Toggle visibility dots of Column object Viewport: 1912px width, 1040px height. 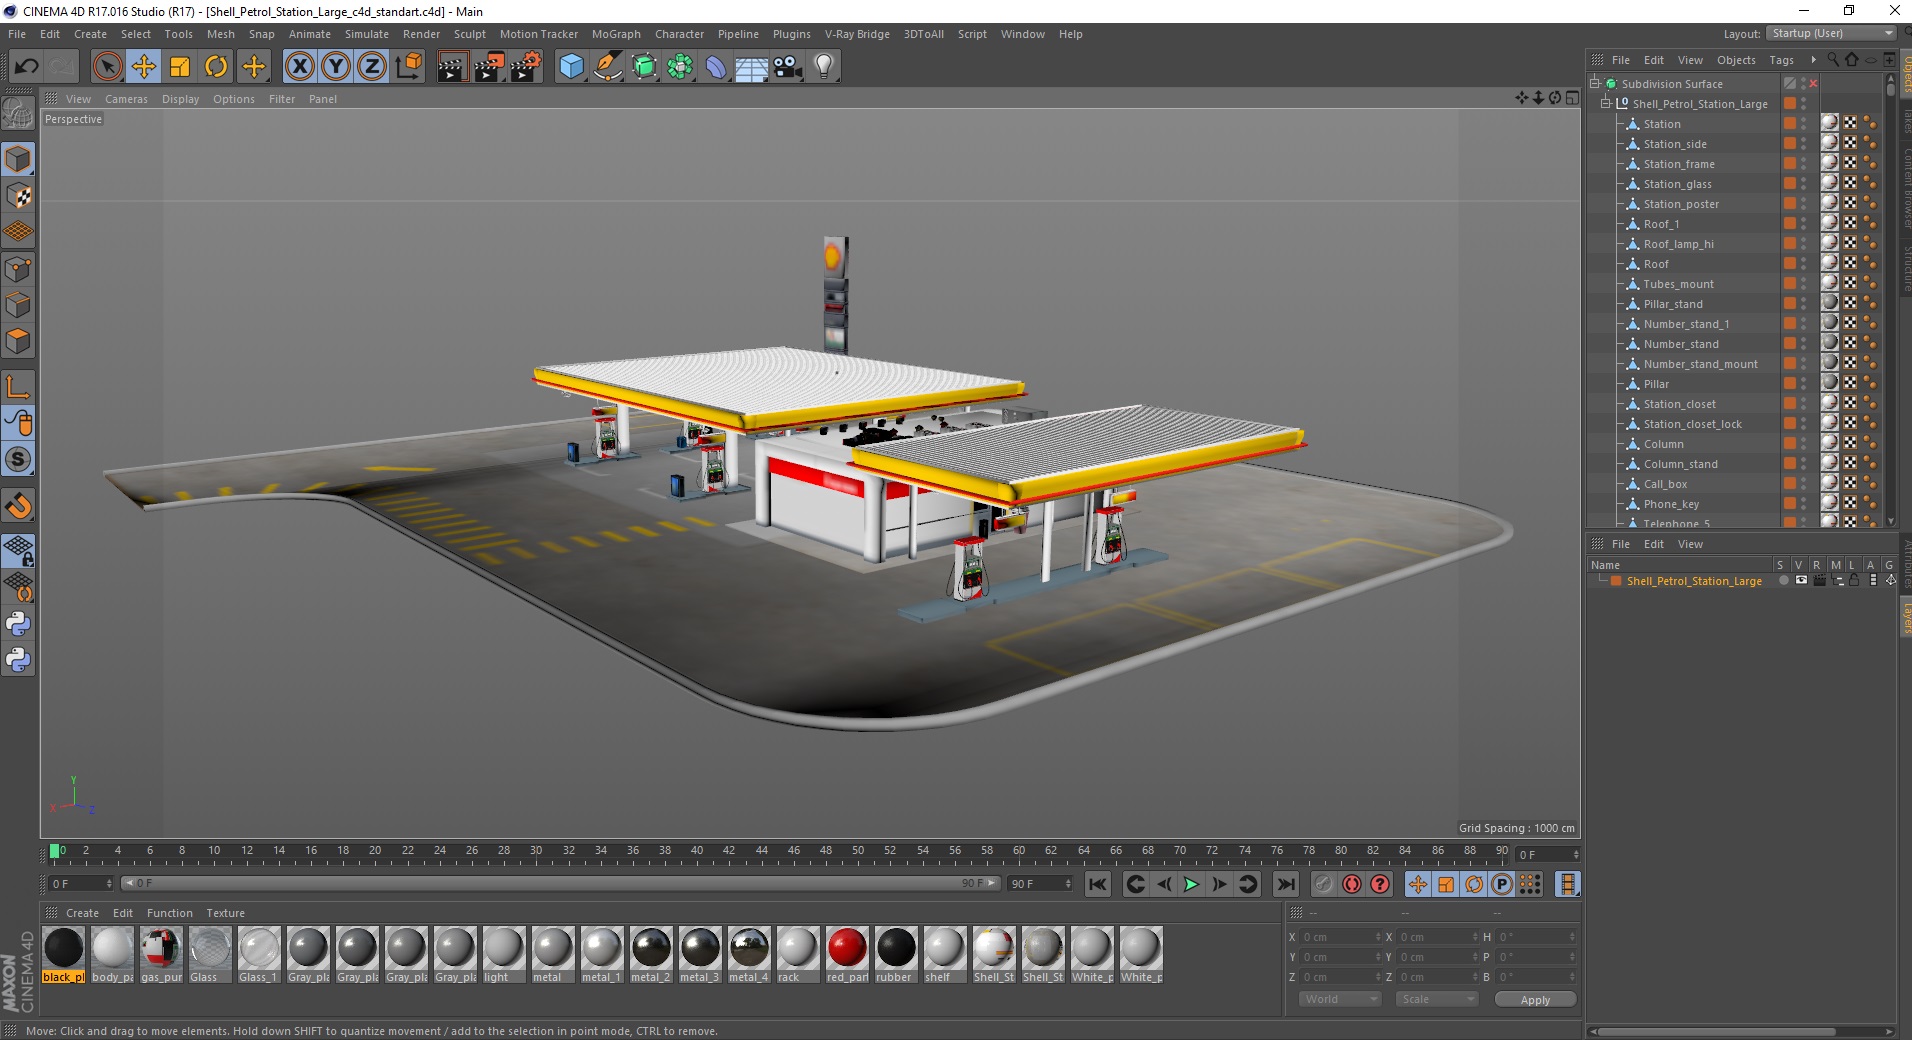click(x=1804, y=444)
